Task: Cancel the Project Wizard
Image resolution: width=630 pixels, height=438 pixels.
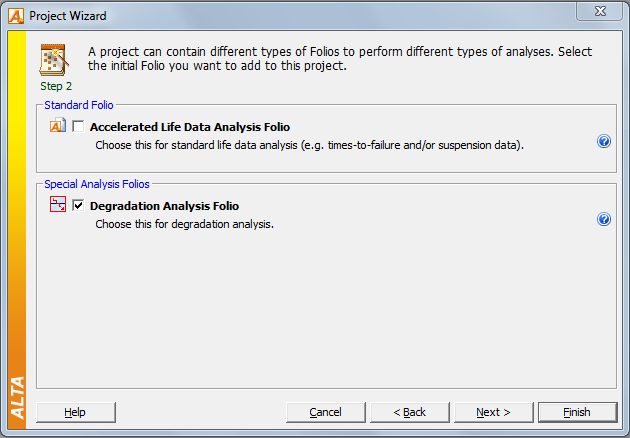Action: pos(326,412)
